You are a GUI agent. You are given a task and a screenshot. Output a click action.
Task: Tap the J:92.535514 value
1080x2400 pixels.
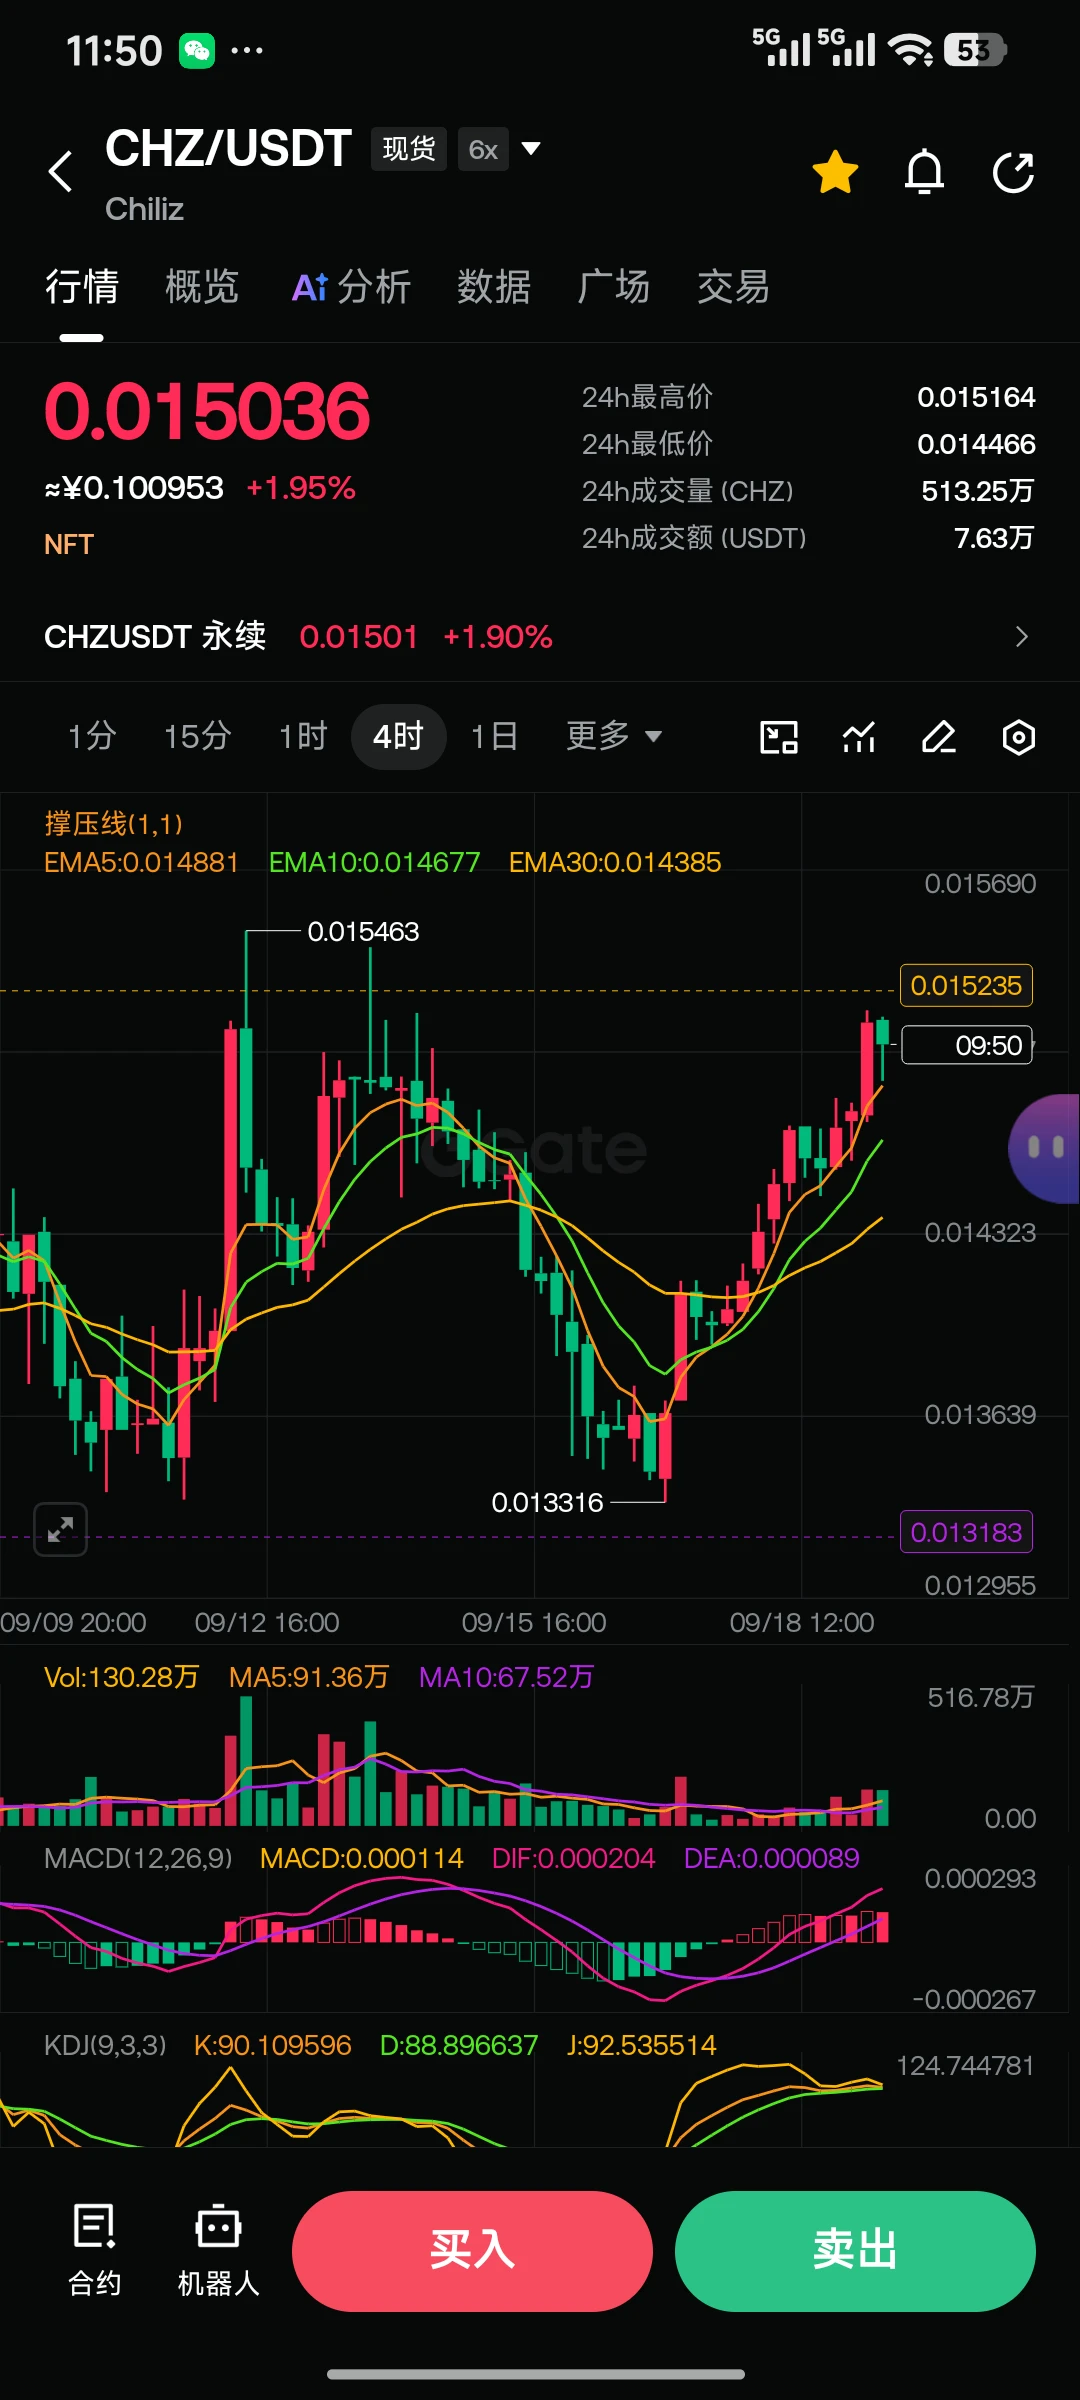click(x=641, y=2045)
